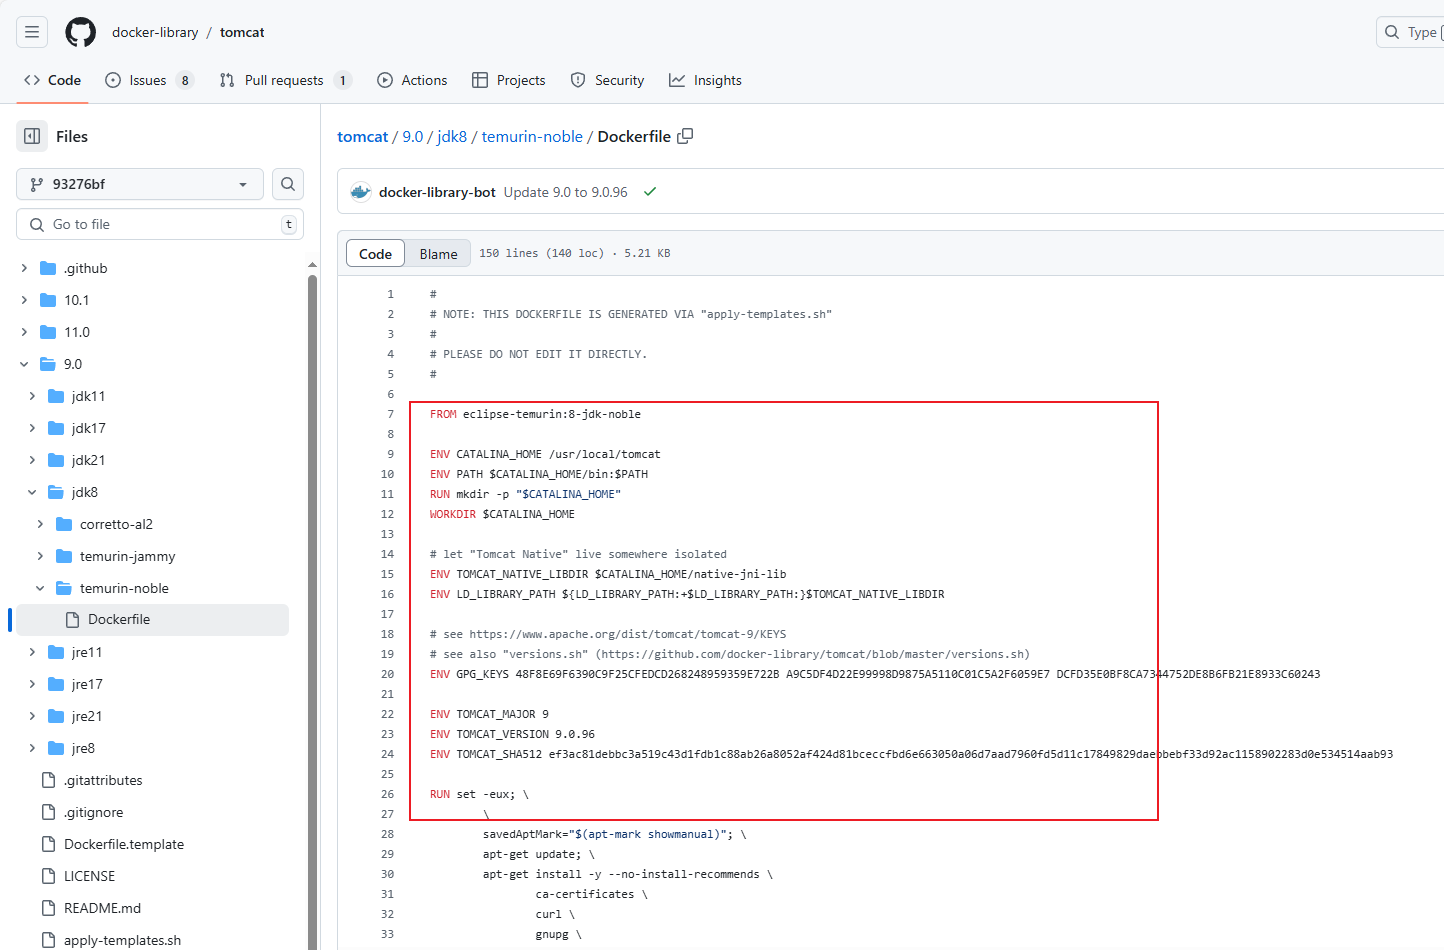Click docker-library owner link
The width and height of the screenshot is (1444, 950).
[155, 32]
